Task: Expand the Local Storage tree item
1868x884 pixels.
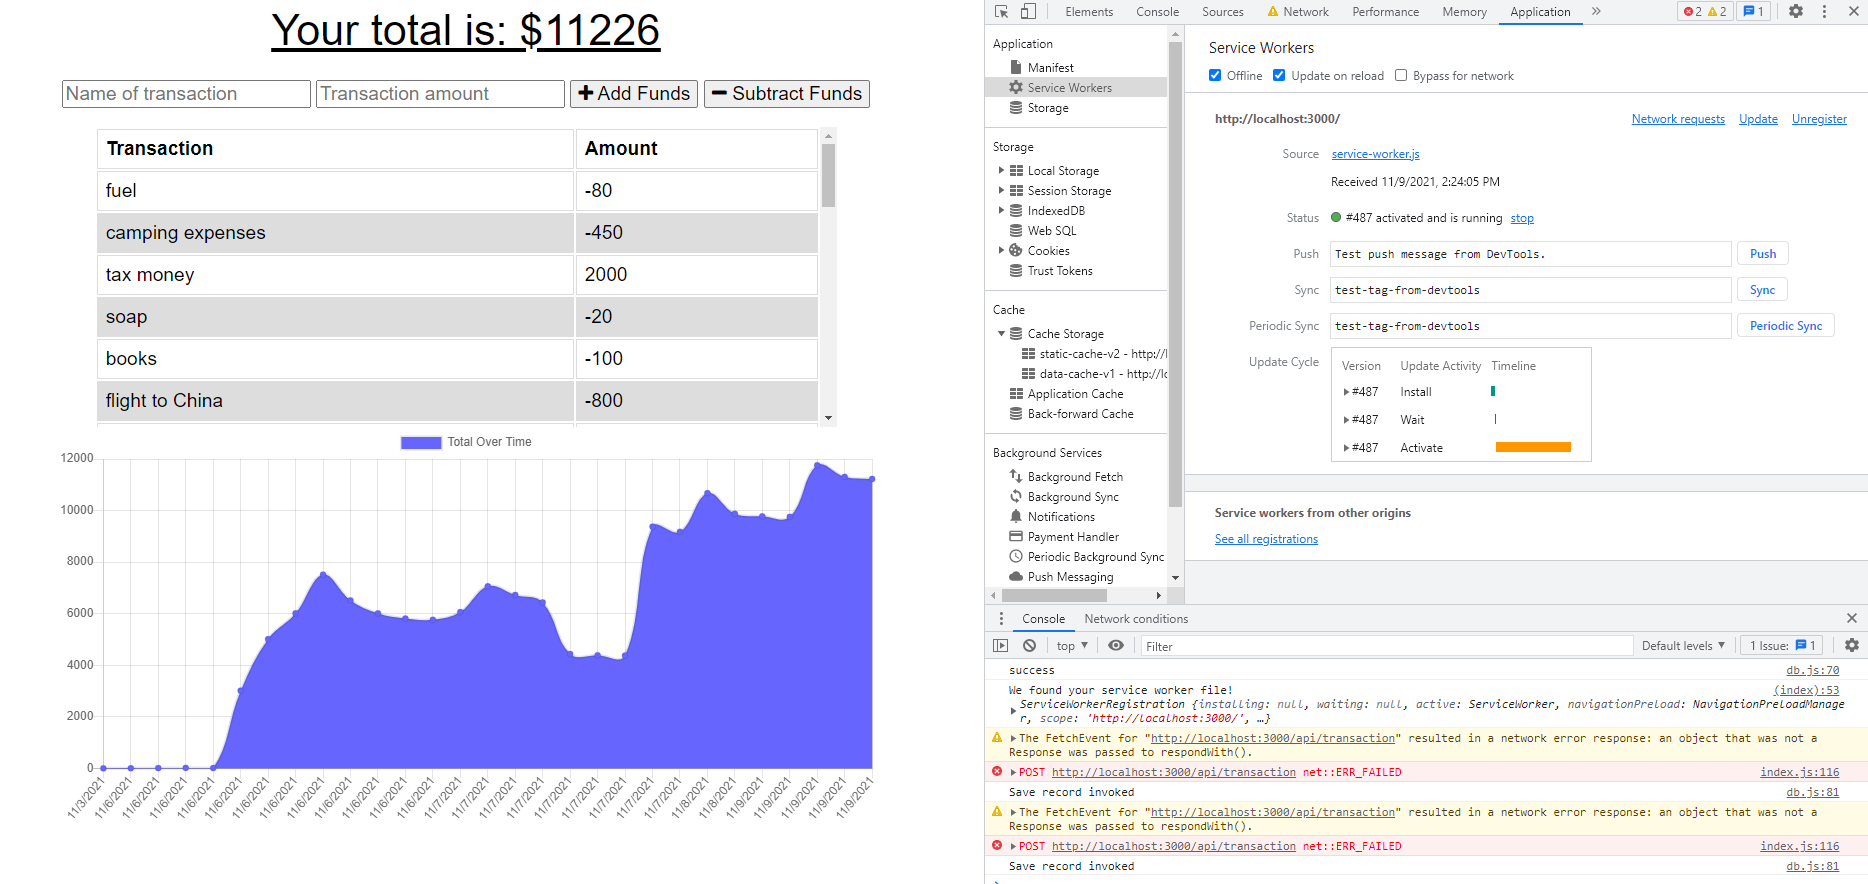Action: tap(1001, 171)
